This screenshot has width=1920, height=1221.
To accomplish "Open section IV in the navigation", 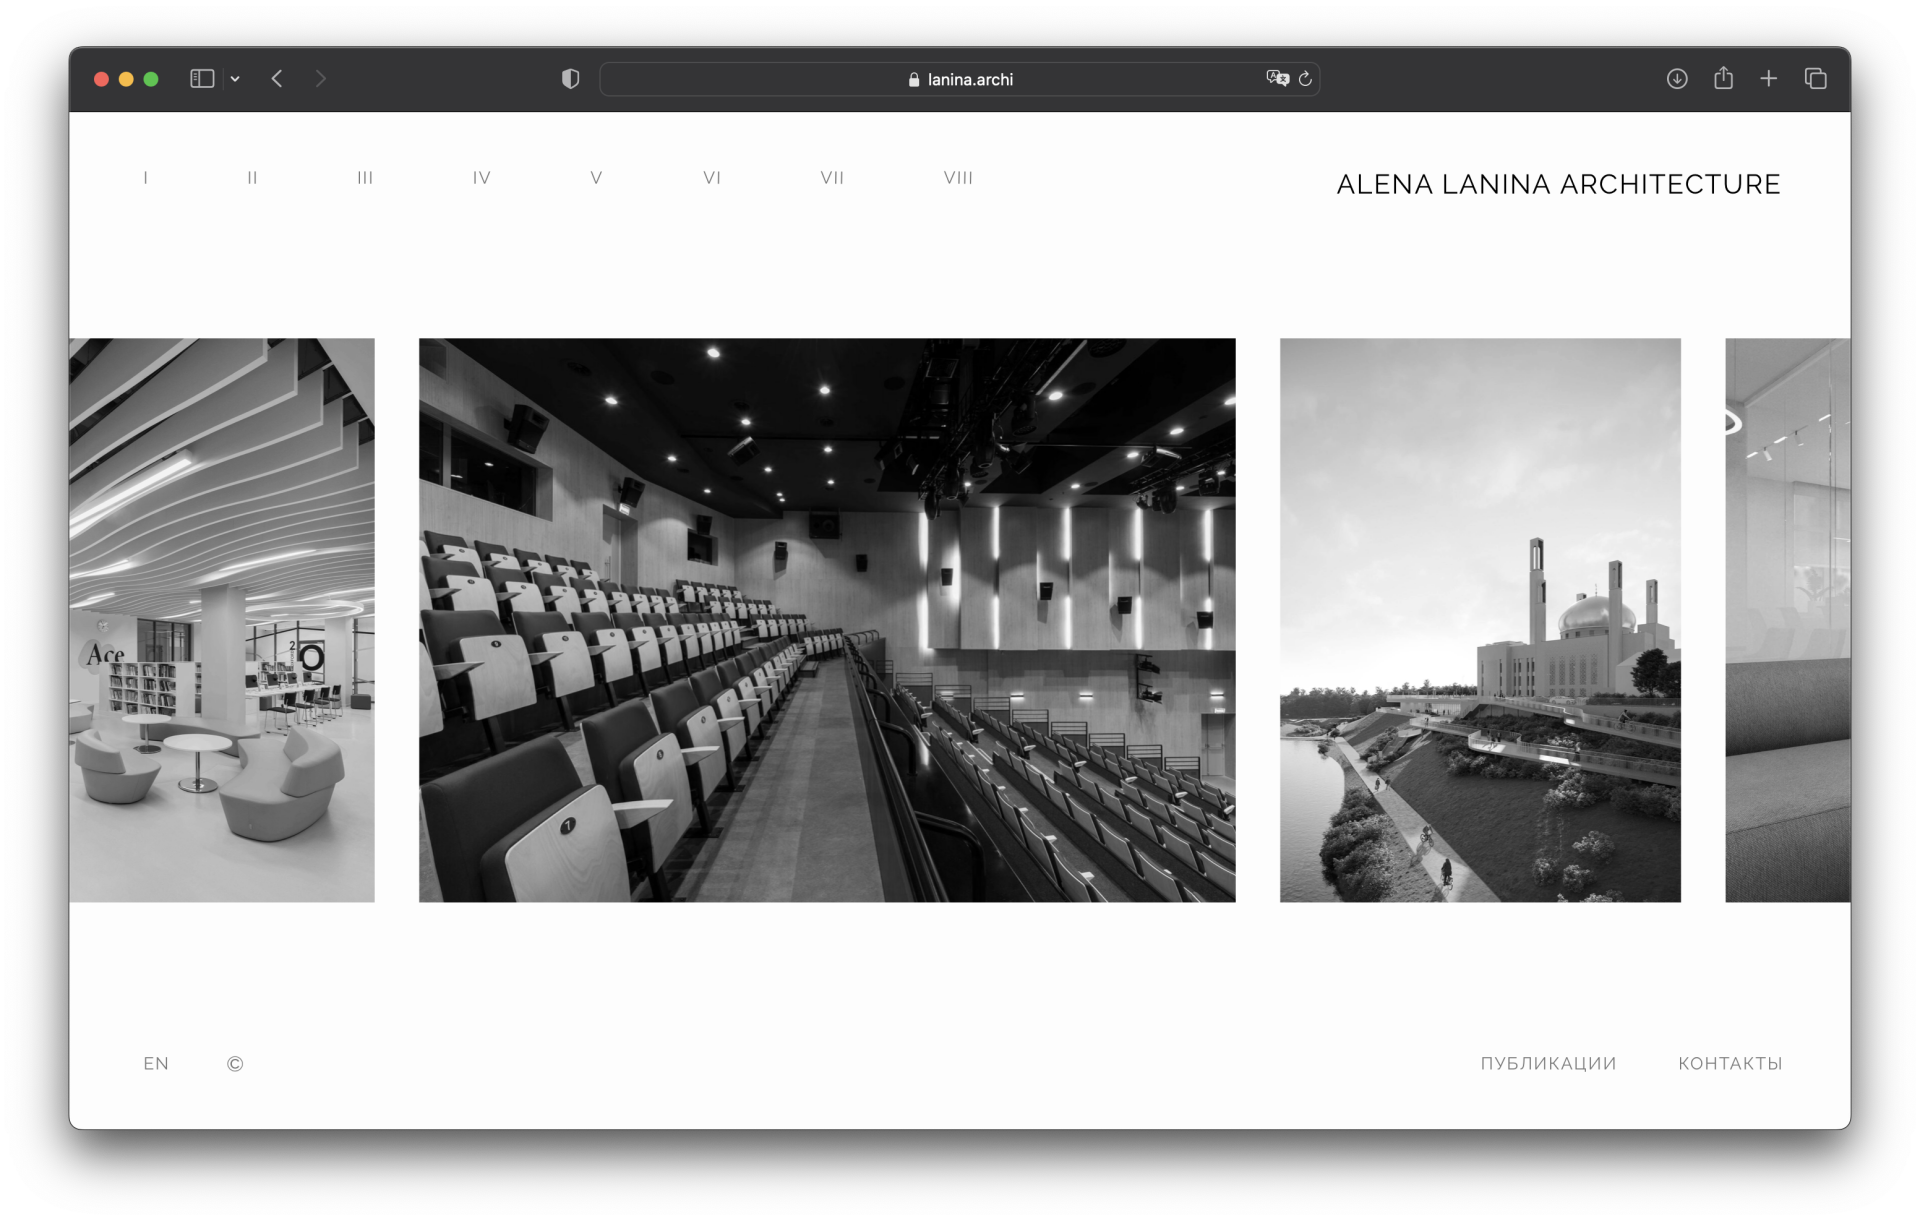I will (x=482, y=178).
